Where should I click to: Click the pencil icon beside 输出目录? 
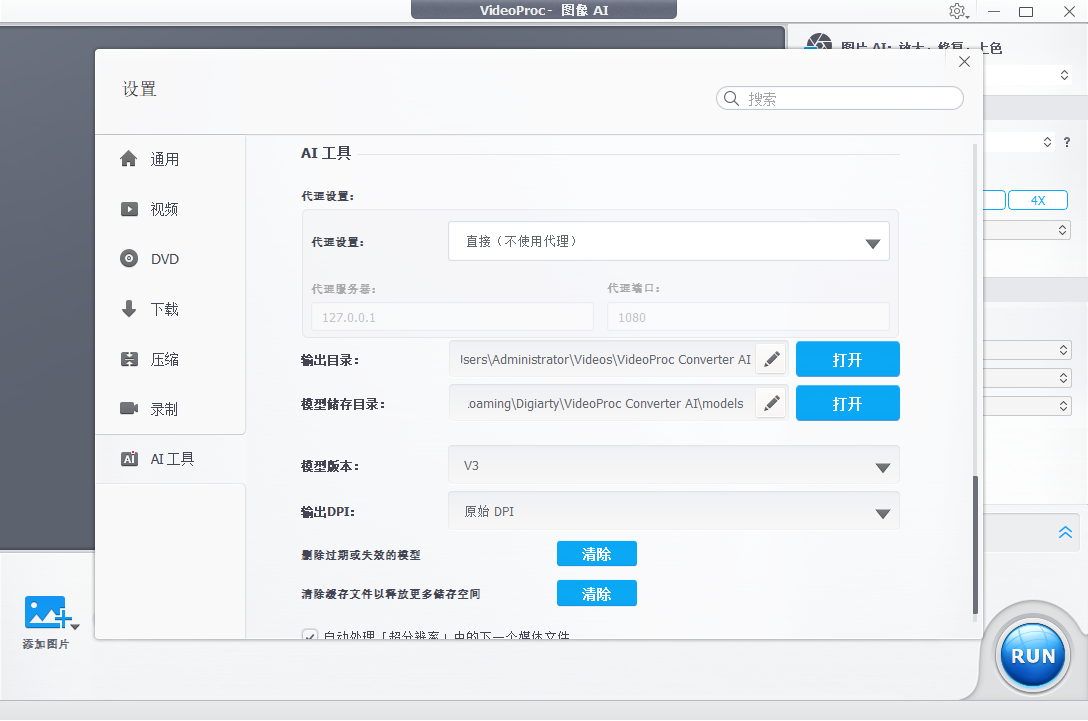click(x=769, y=358)
